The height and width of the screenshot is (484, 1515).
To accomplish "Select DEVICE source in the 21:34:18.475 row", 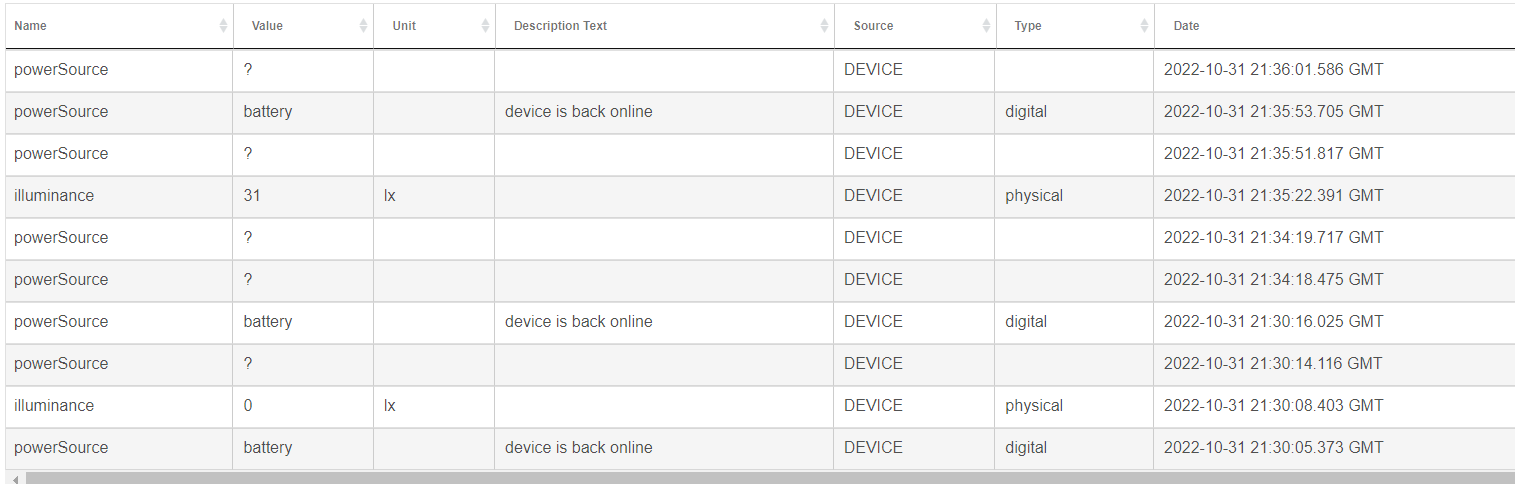I will point(873,280).
